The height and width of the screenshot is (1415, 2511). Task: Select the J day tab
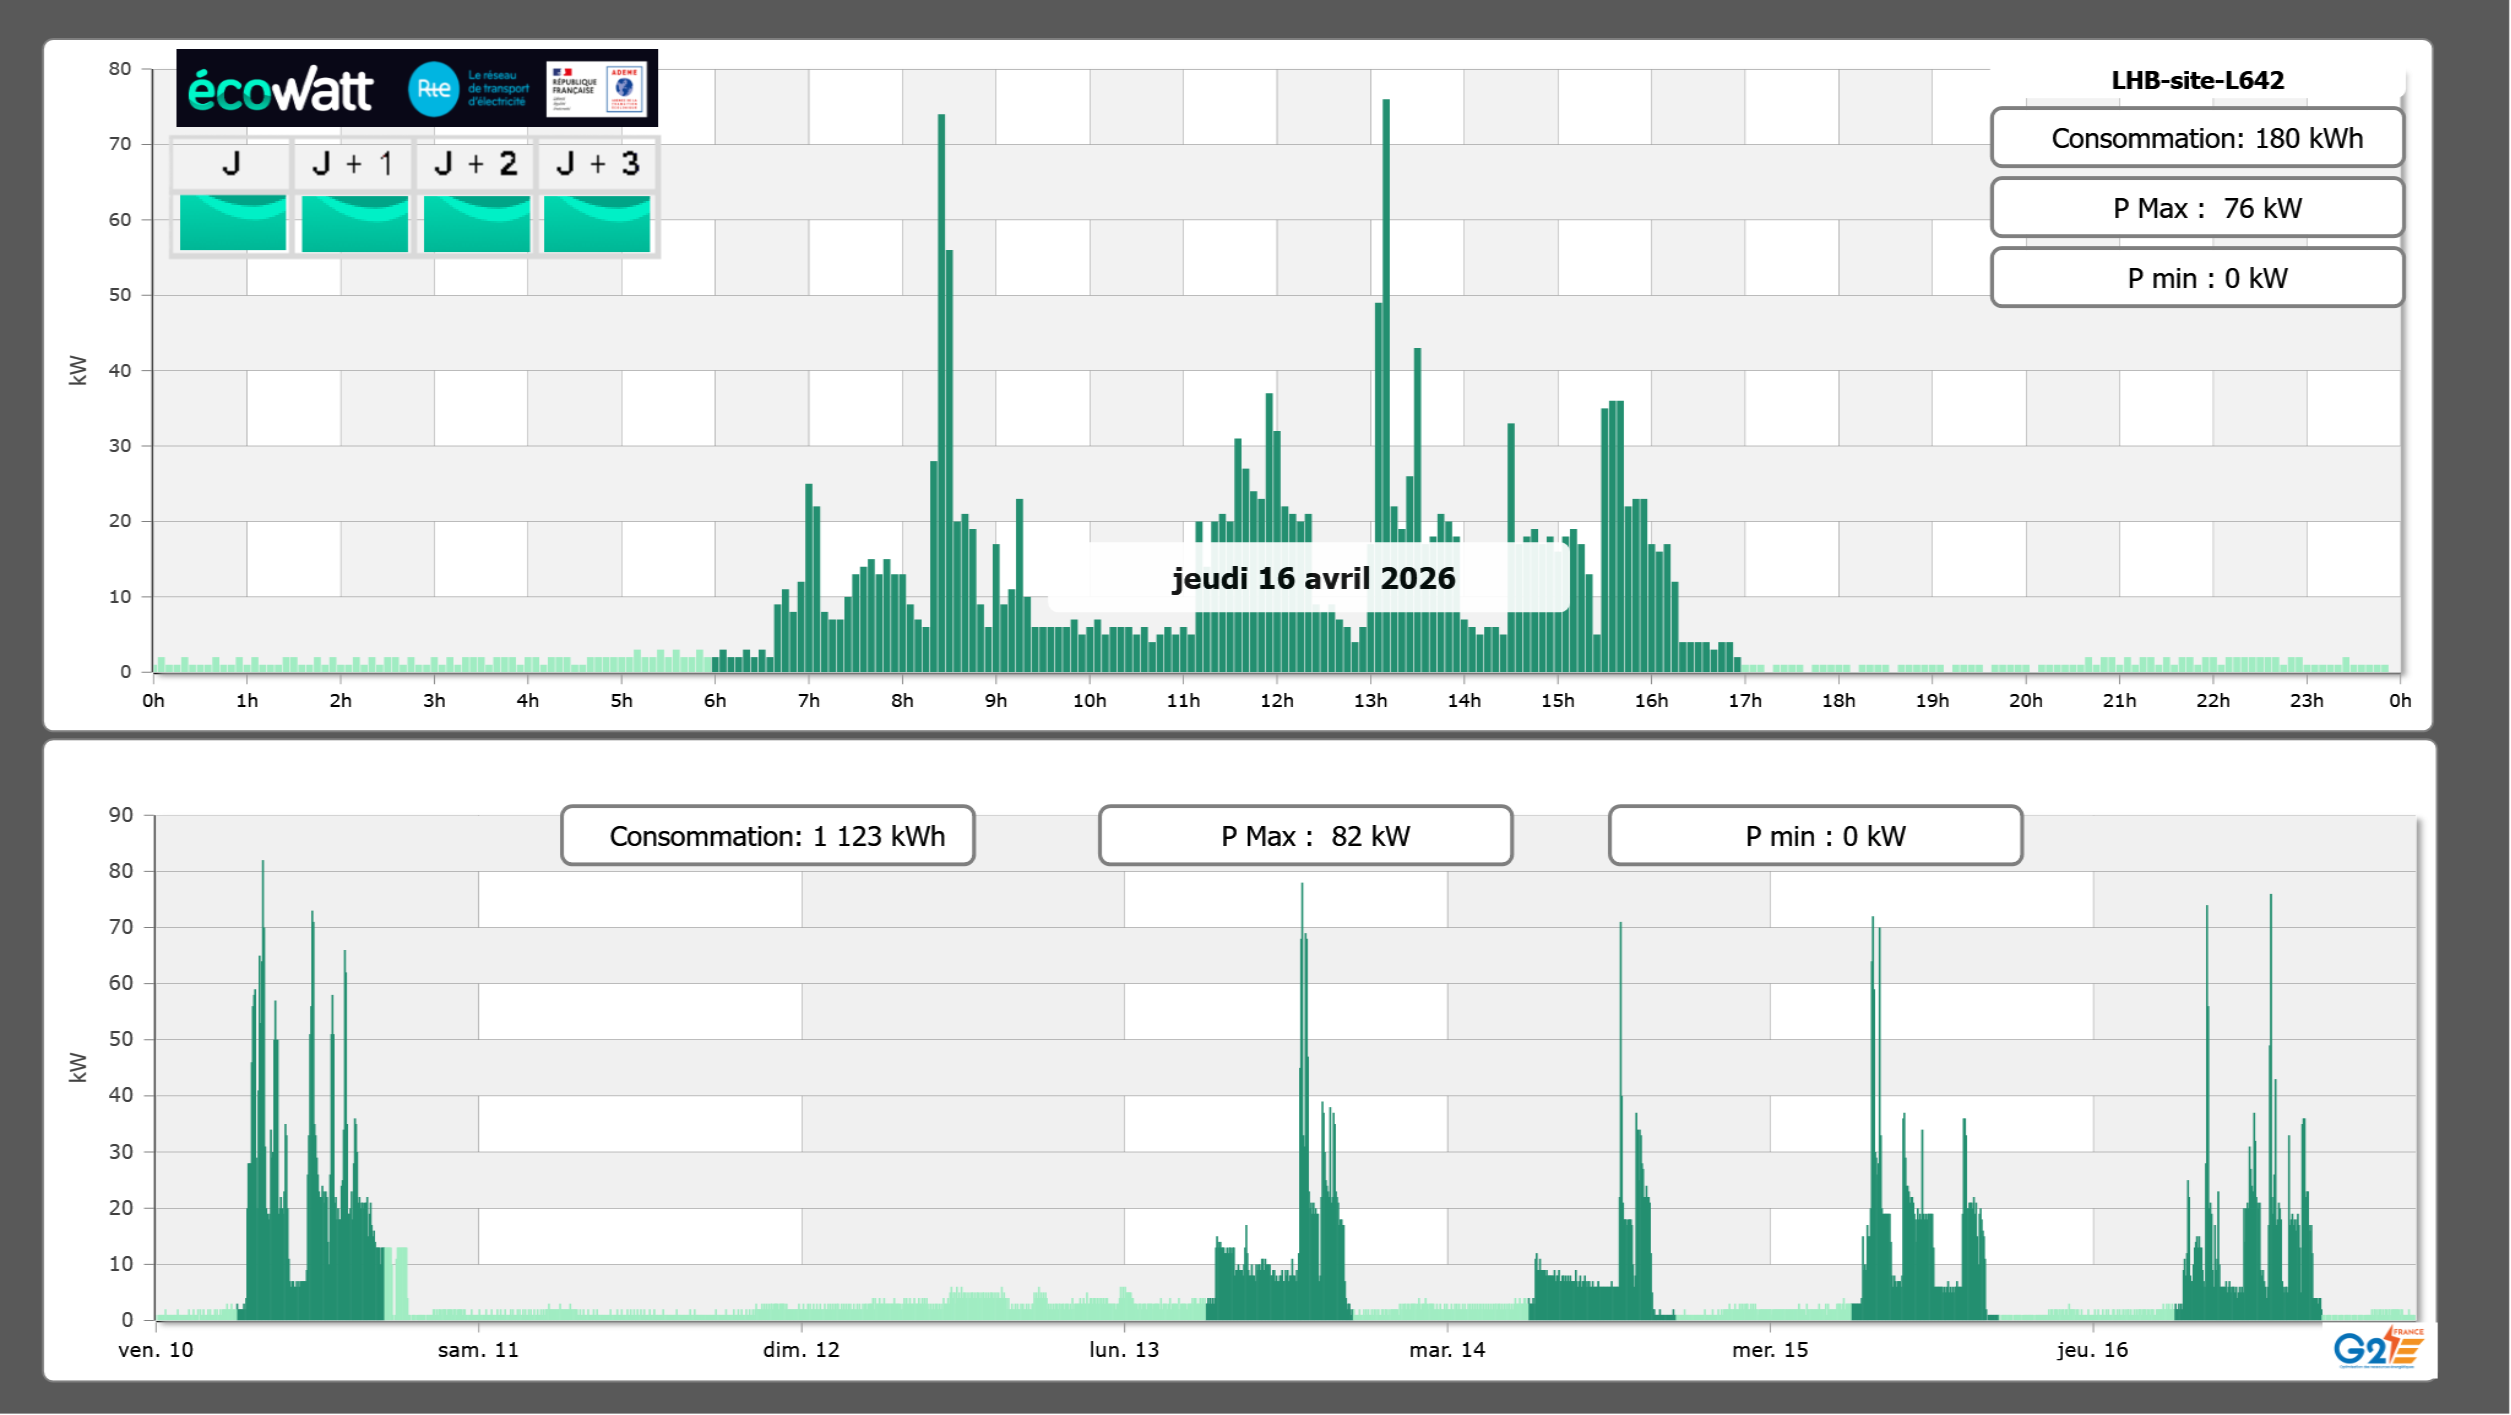231,164
